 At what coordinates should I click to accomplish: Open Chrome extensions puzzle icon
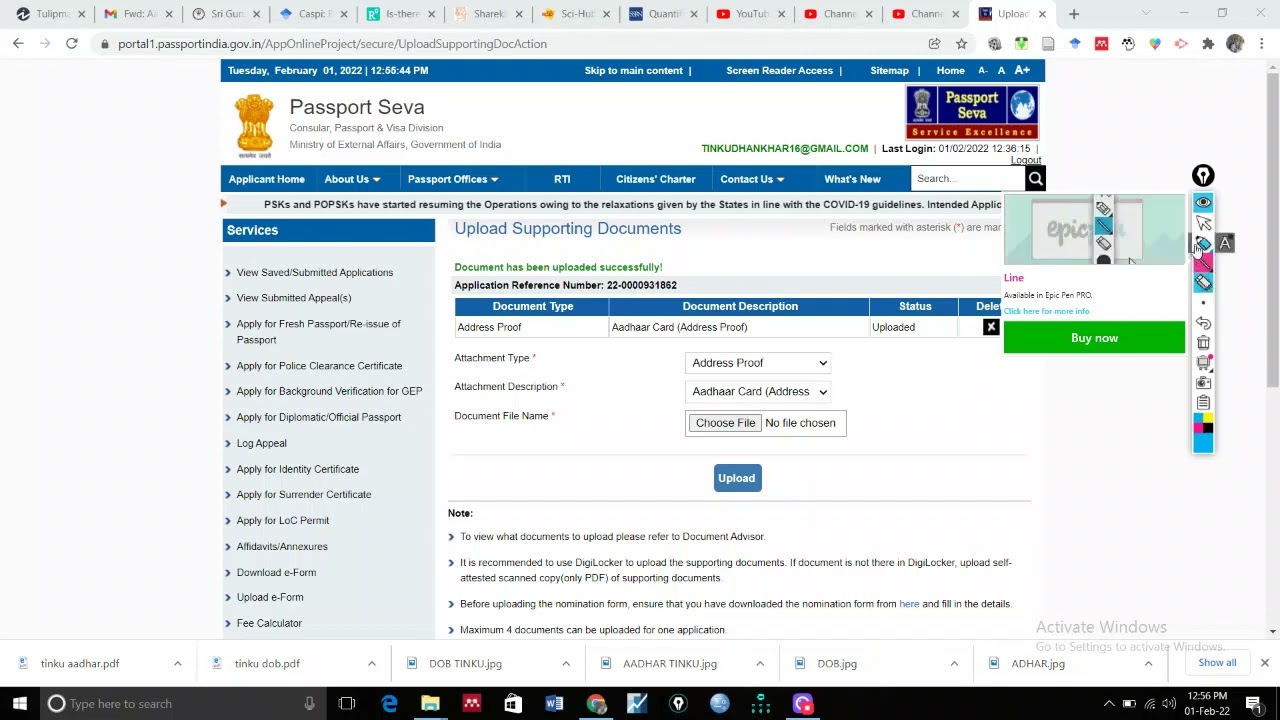1208,44
